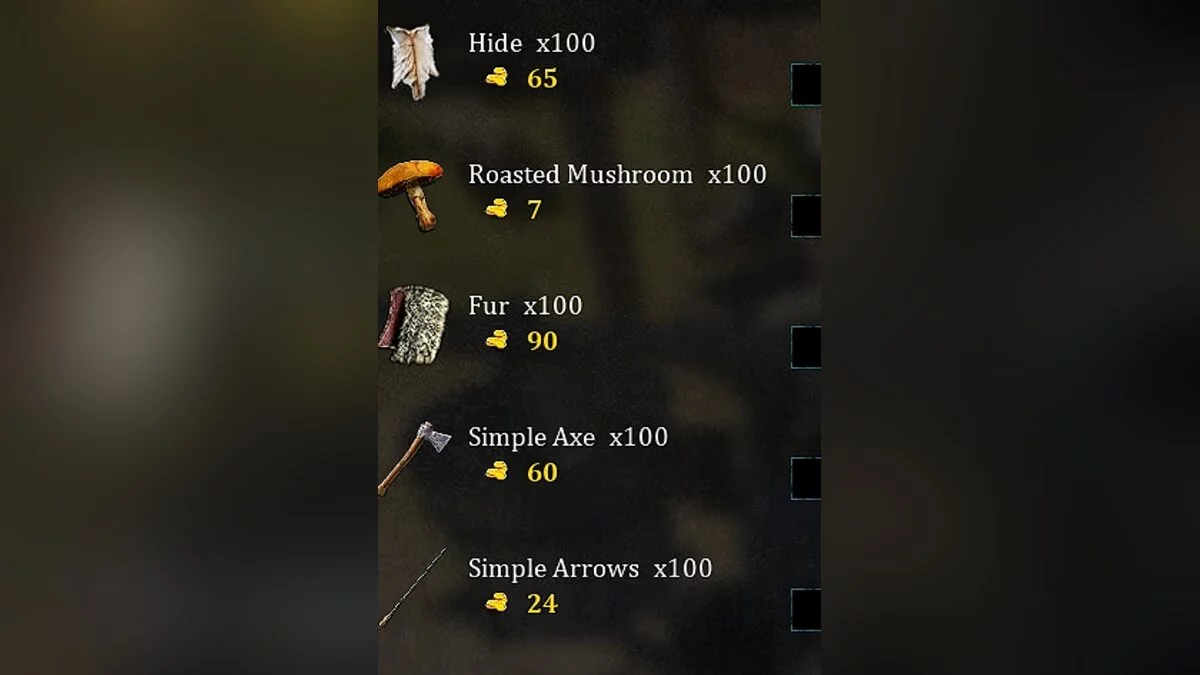The width and height of the screenshot is (1200, 675).
Task: Select the Roasted Mushroom icon
Action: pos(411,194)
